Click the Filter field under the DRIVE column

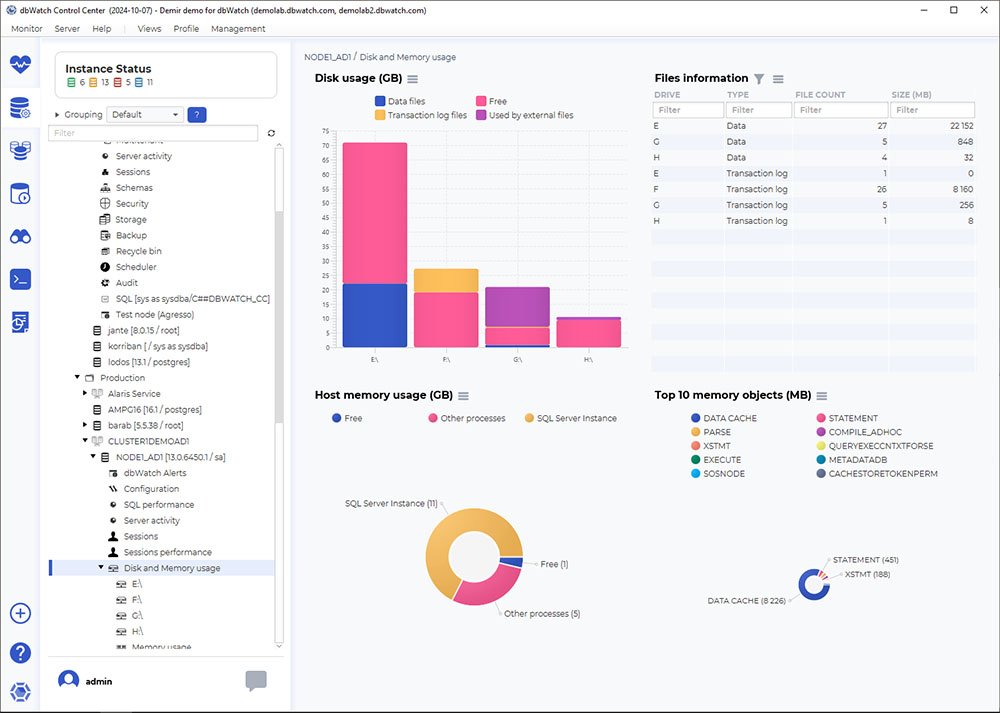click(687, 109)
